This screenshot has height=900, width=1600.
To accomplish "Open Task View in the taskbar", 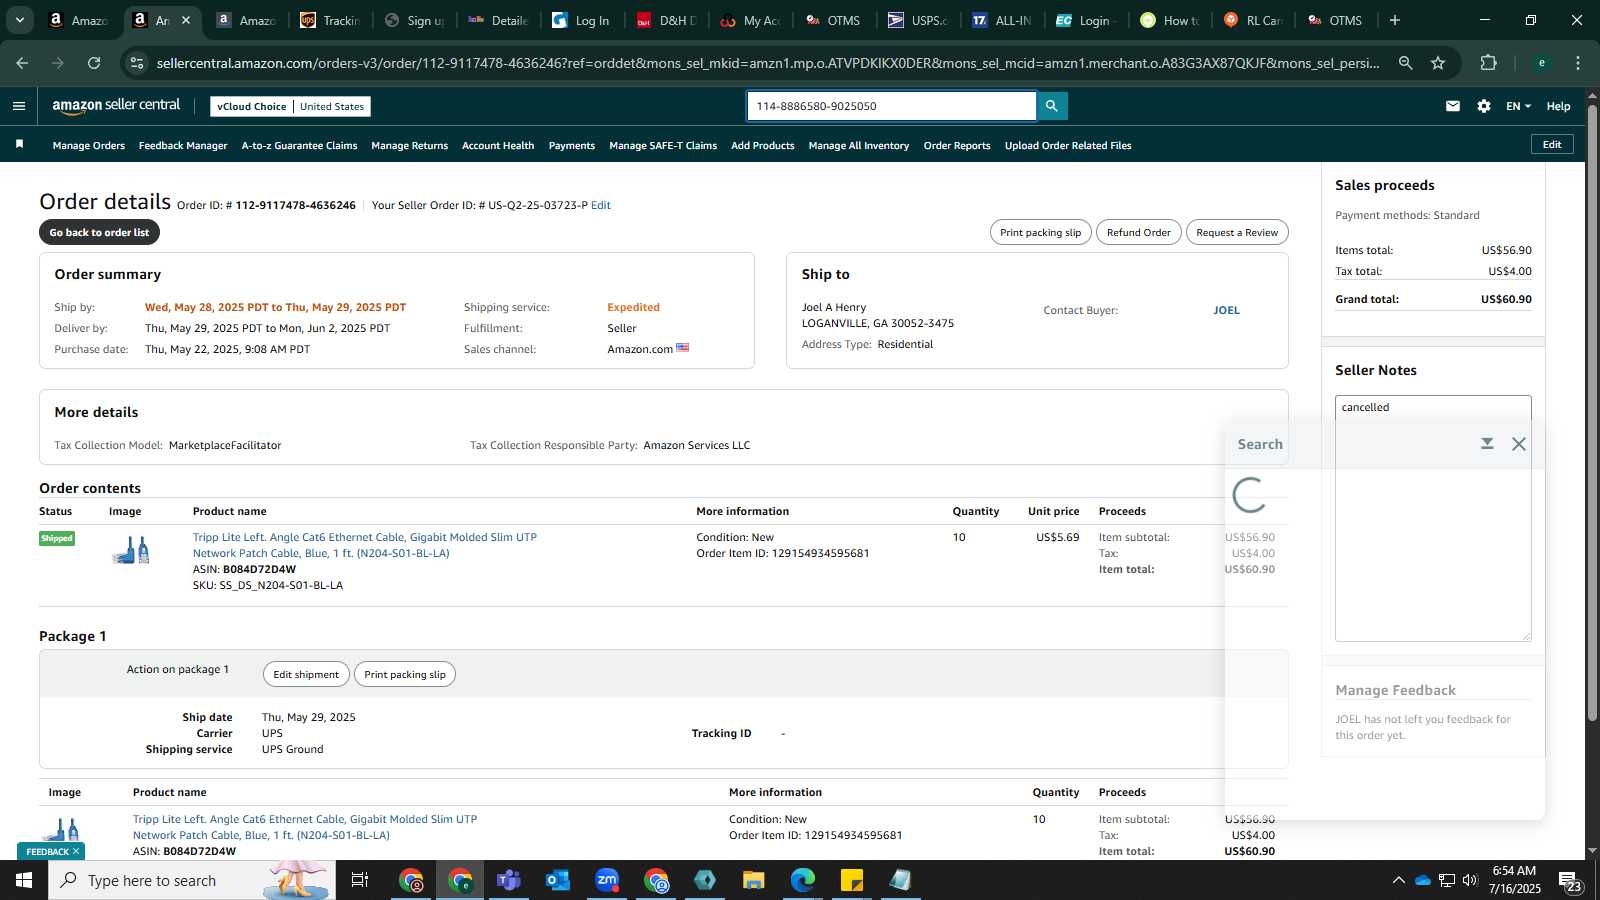I will point(360,880).
